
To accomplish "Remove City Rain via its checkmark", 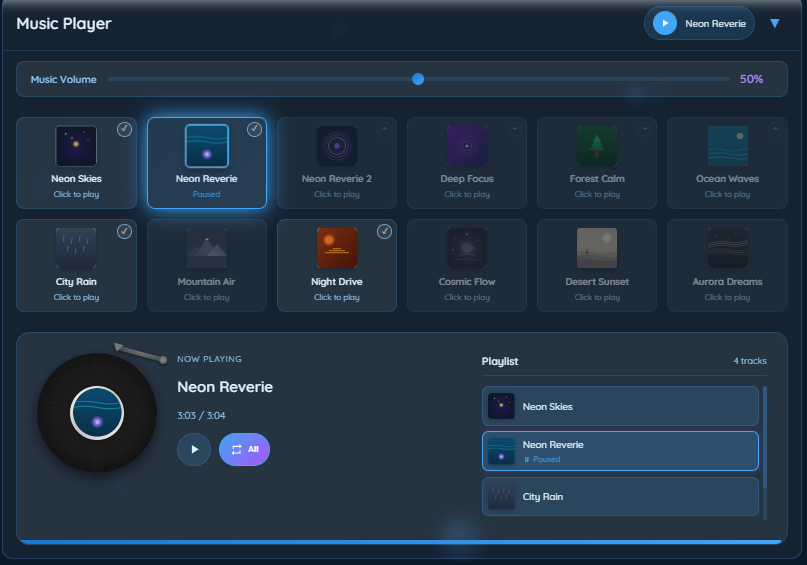I will pyautogui.click(x=124, y=232).
